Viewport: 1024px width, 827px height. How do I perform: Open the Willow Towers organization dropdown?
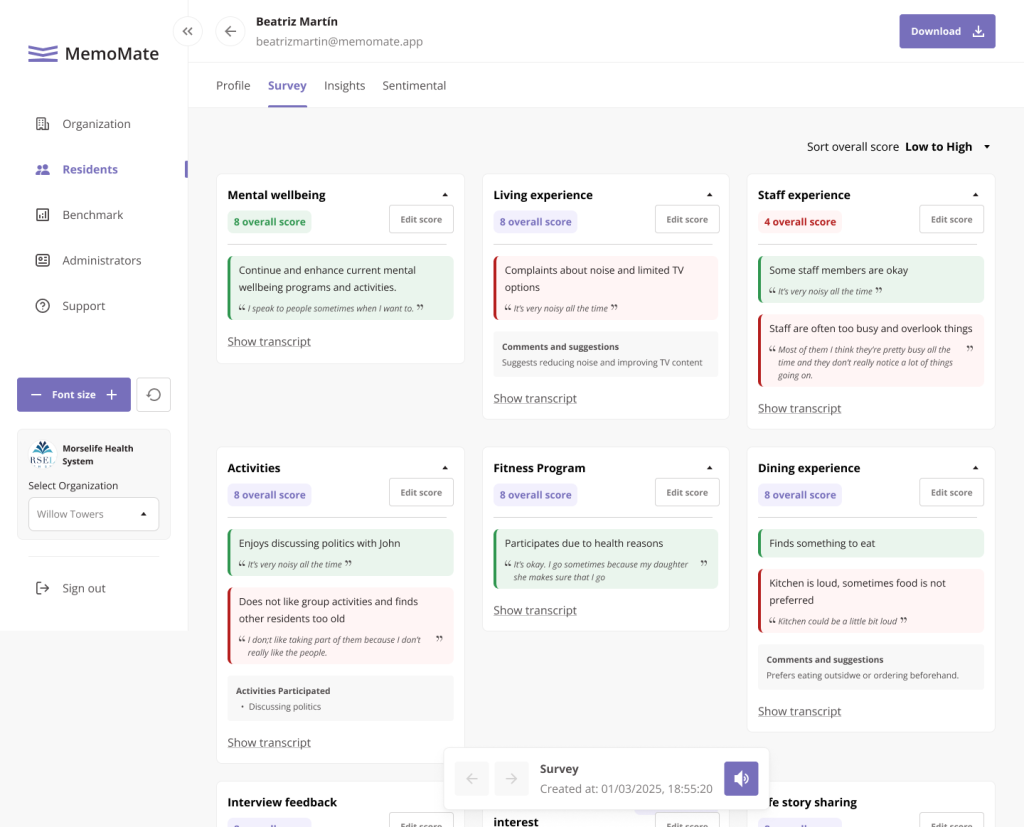(x=92, y=514)
